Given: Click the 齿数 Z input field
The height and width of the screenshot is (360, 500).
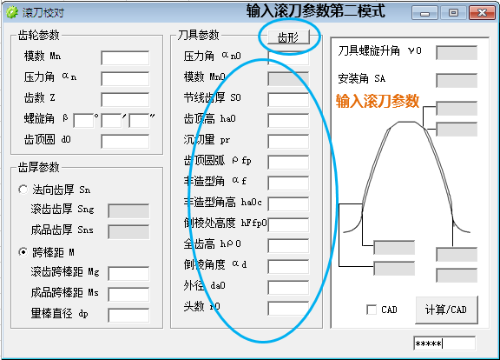Looking at the screenshot, I should click(125, 100).
